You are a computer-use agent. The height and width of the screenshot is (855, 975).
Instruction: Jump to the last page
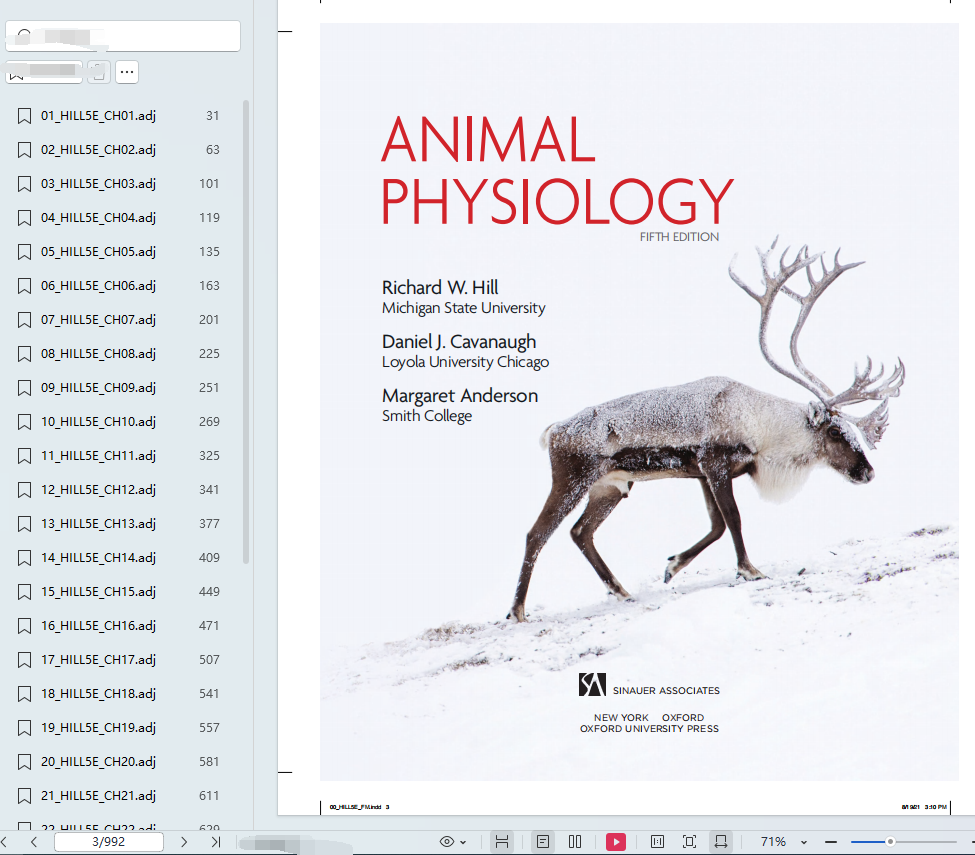(x=216, y=842)
